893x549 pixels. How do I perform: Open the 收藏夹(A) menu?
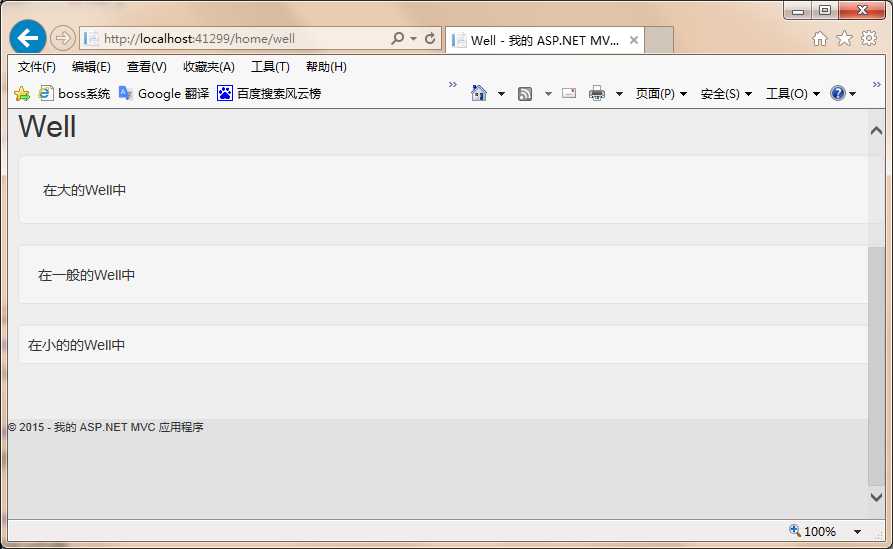click(208, 67)
